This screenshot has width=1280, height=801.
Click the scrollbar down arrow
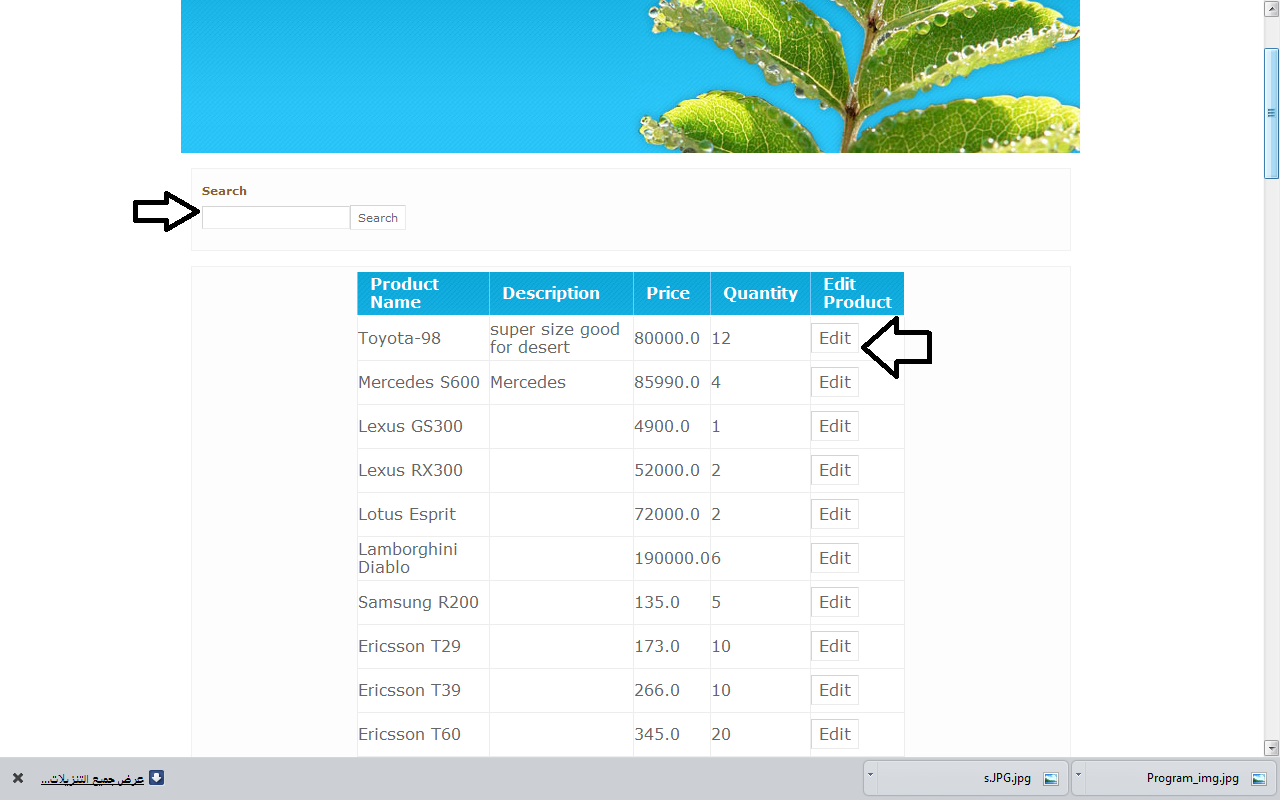point(1272,747)
